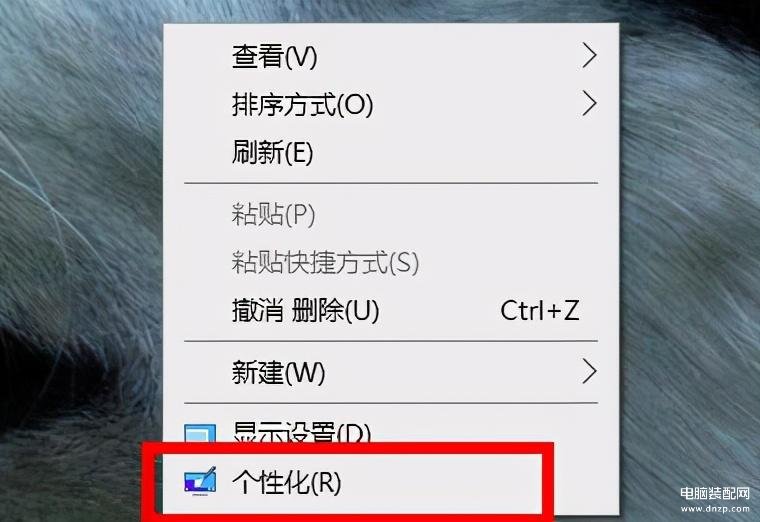This screenshot has width=760, height=522.
Task: Select 排序方式(O) in context menu
Action: [391, 104]
